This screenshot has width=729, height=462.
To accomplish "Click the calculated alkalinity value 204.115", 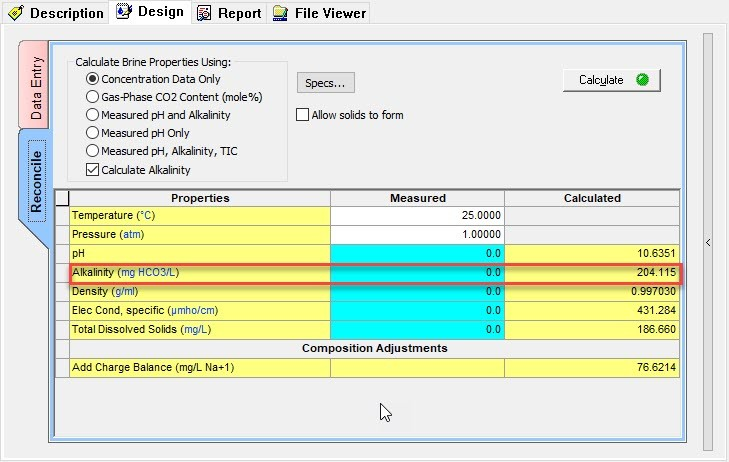I will [656, 272].
